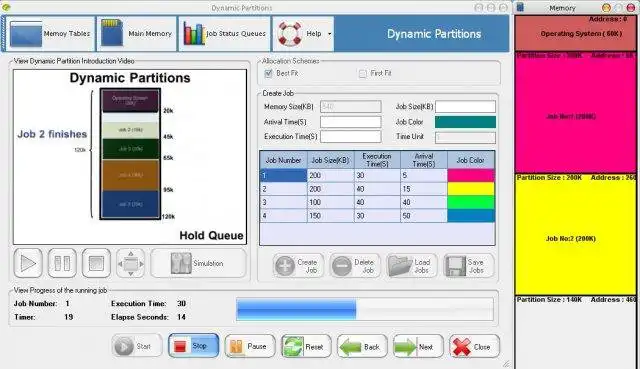Click the Arrival Time(S) input field
Viewport: 640px width, 369px height.
(351, 122)
